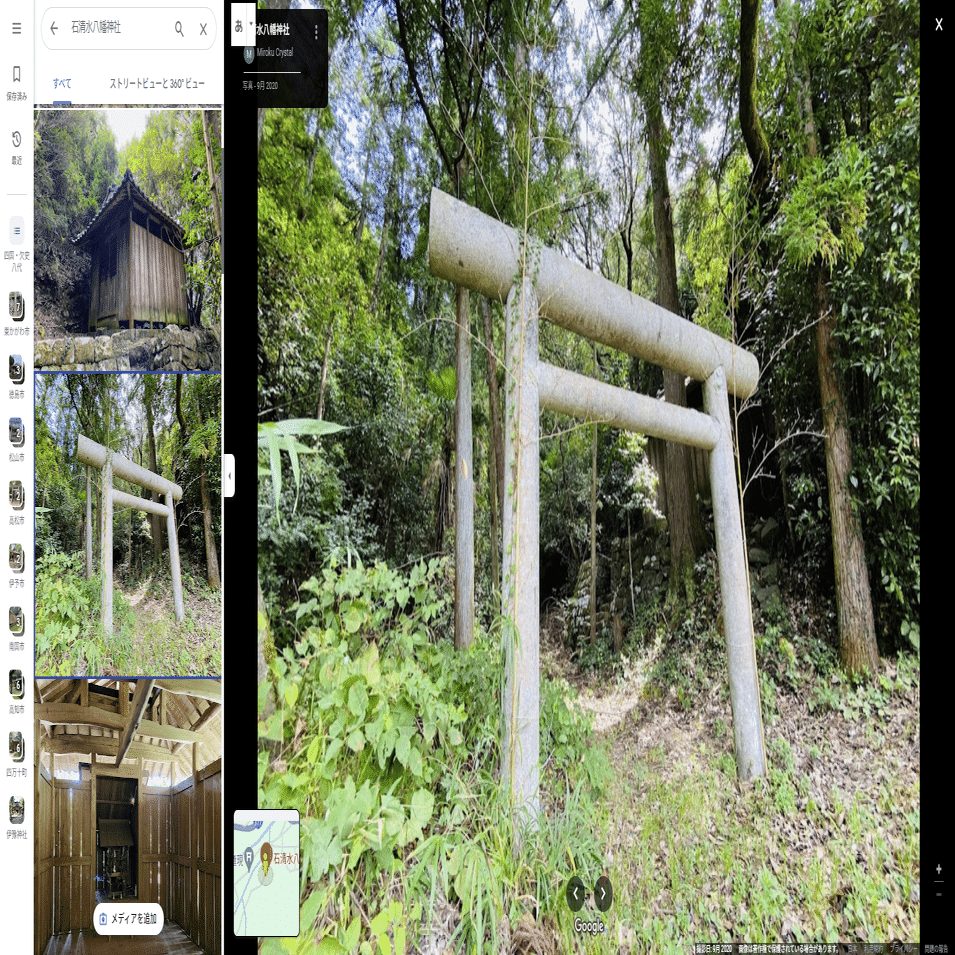955x955 pixels.
Task: Open the mini map preview
Action: (267, 873)
